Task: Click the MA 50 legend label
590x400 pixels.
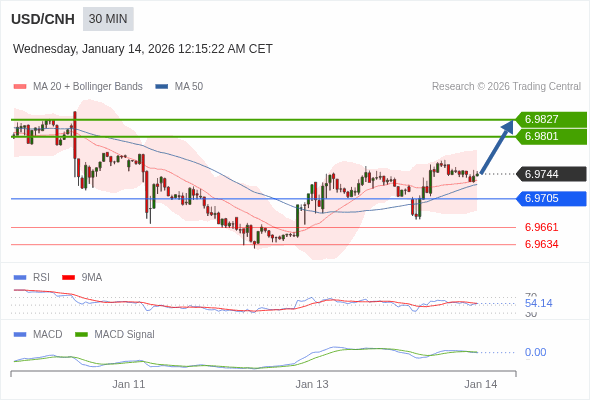Action: click(189, 87)
